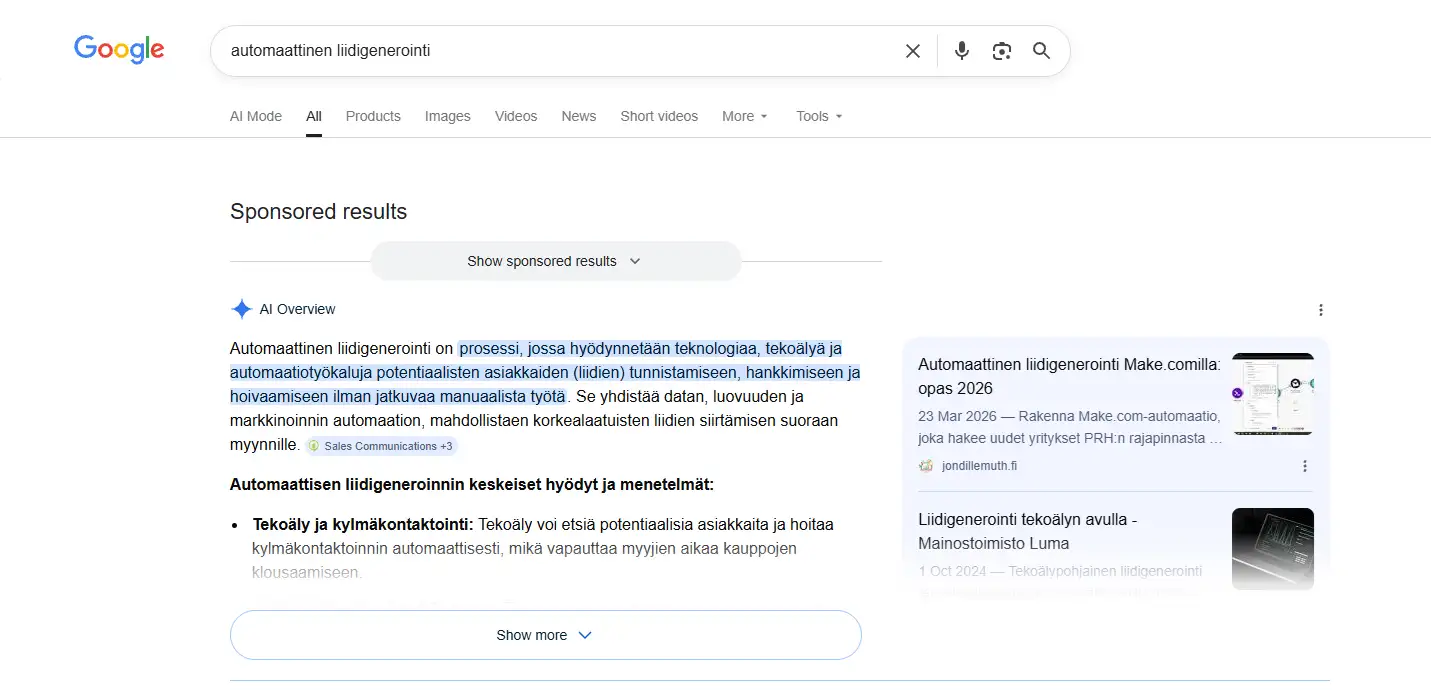The height and width of the screenshot is (690, 1431).
Task: Open the three-dot menu beside AI Overview
Action: [1321, 310]
